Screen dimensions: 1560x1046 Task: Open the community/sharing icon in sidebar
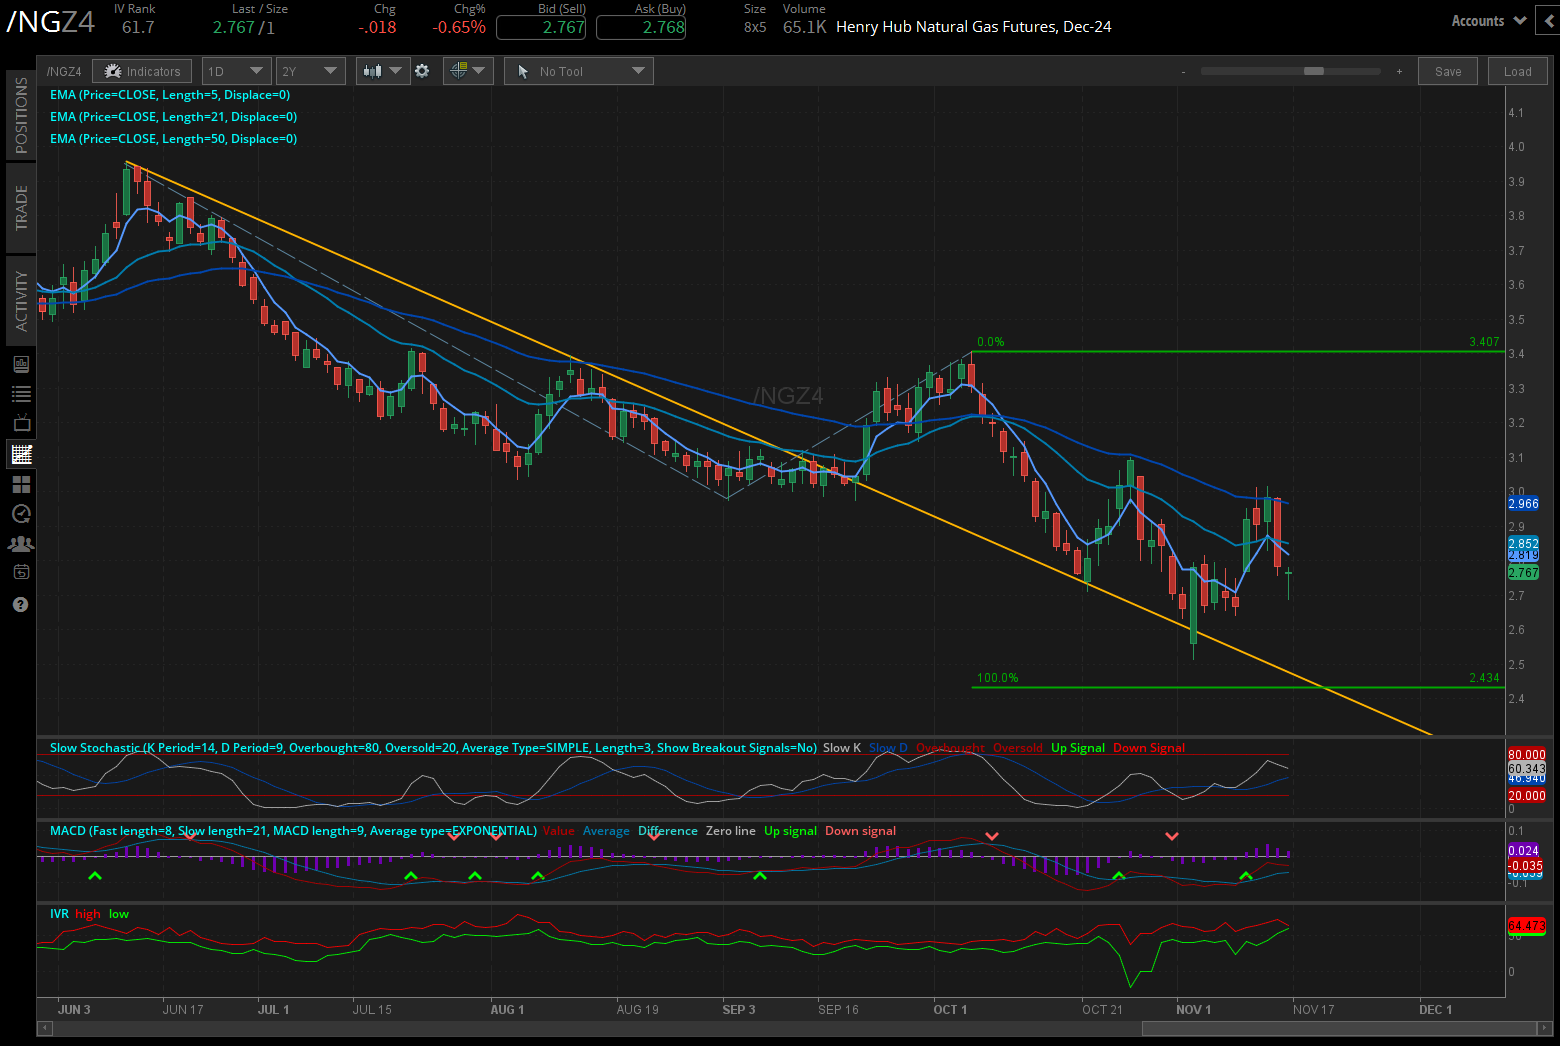[x=20, y=543]
